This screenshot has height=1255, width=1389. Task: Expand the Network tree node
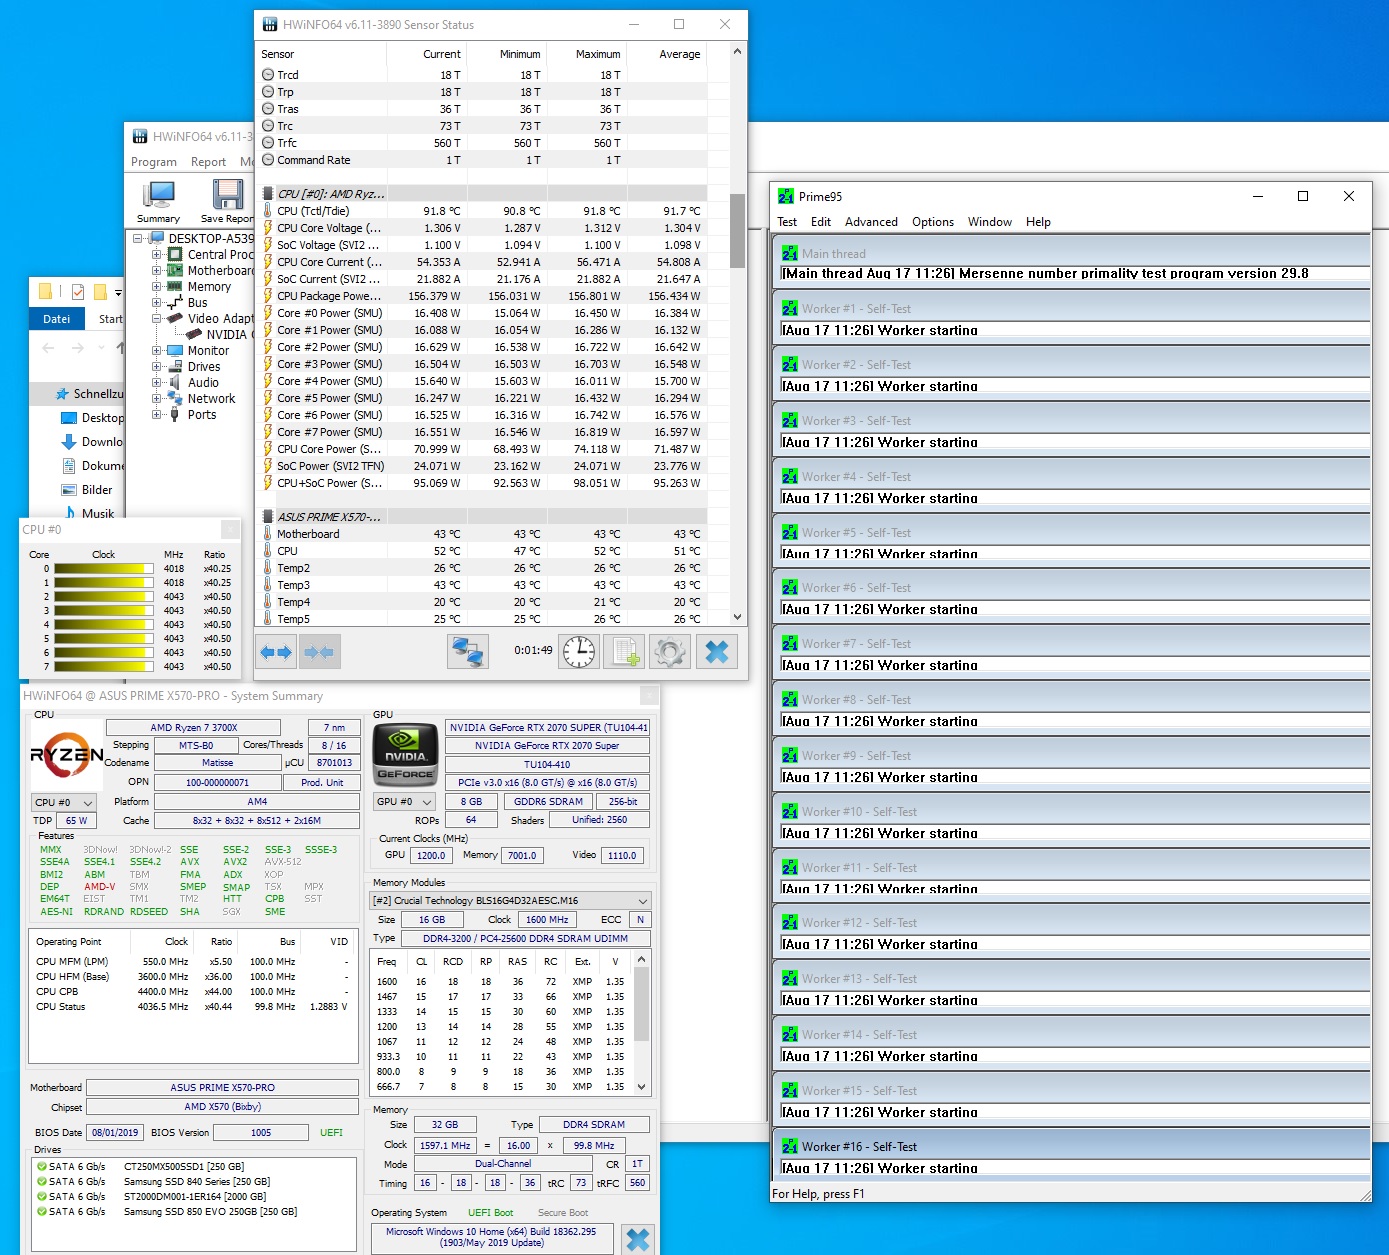click(157, 399)
